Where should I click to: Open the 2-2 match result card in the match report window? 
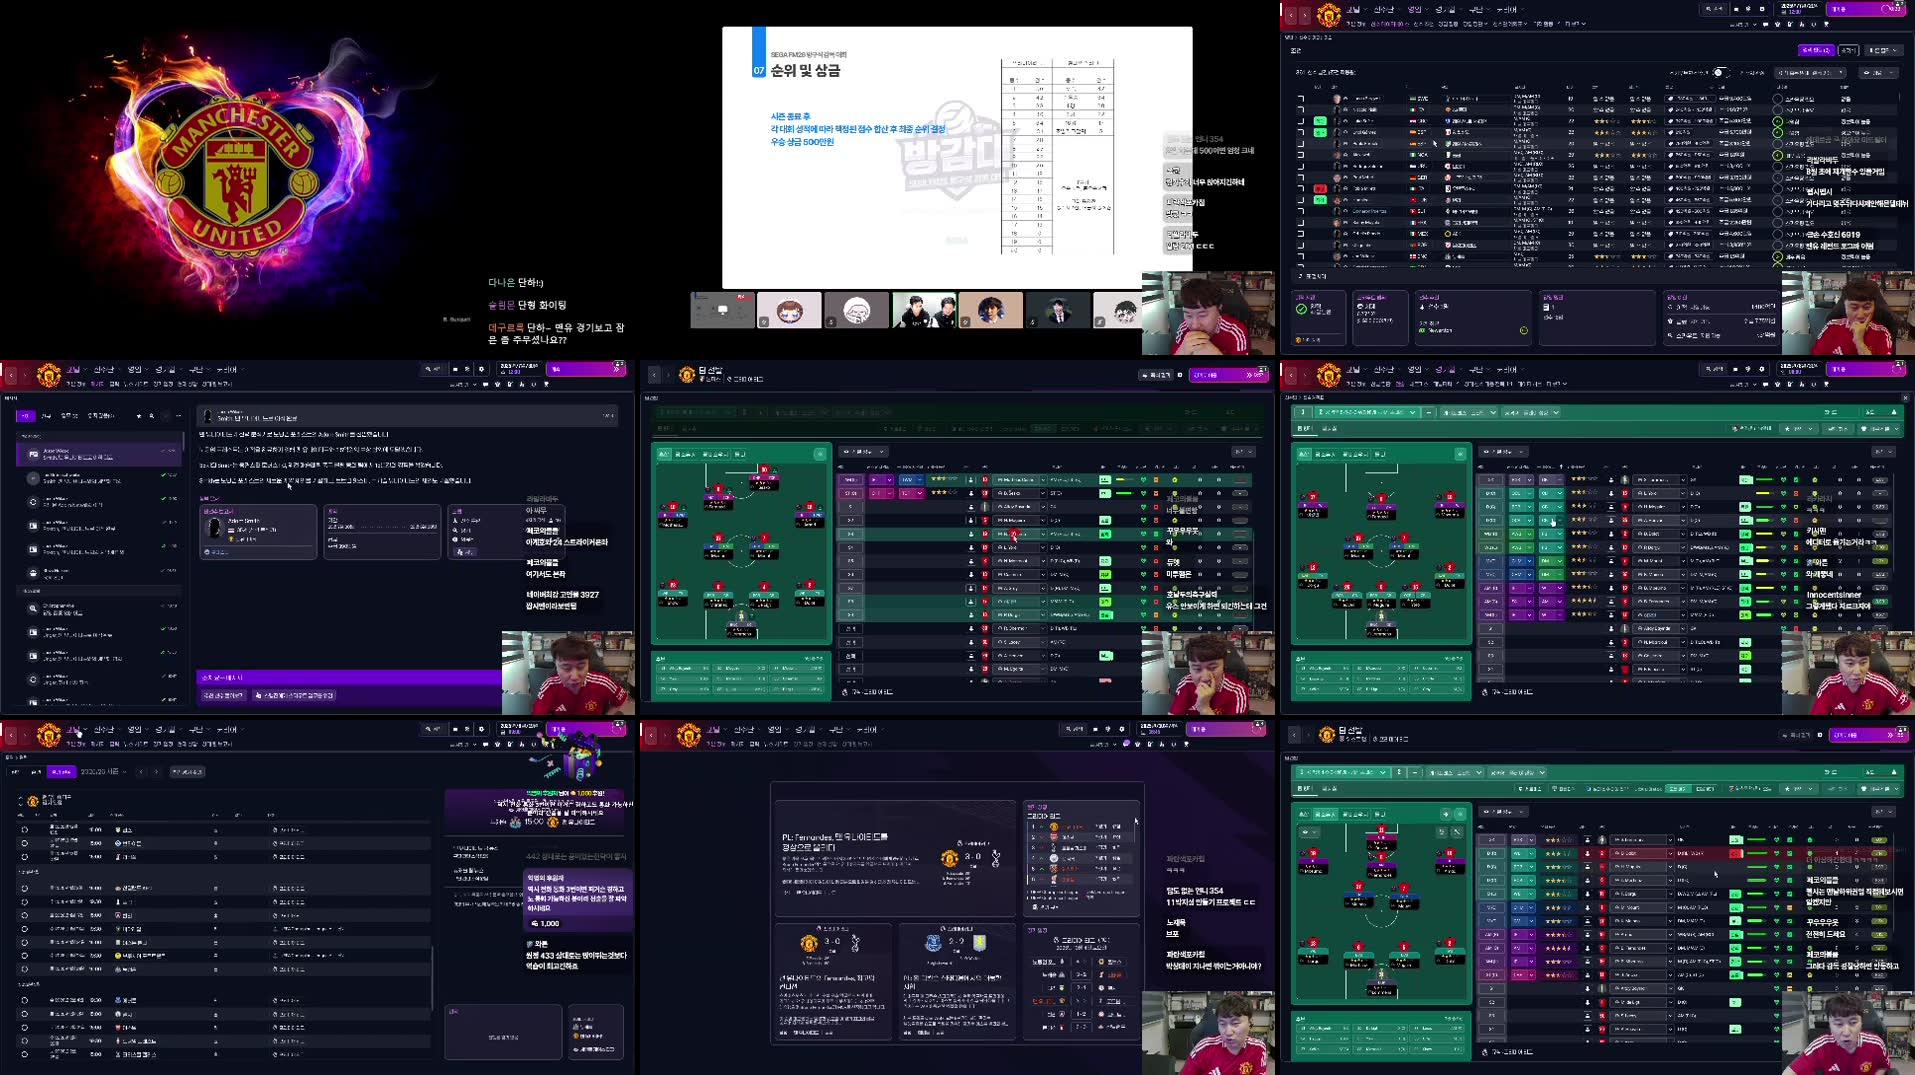[x=957, y=983]
